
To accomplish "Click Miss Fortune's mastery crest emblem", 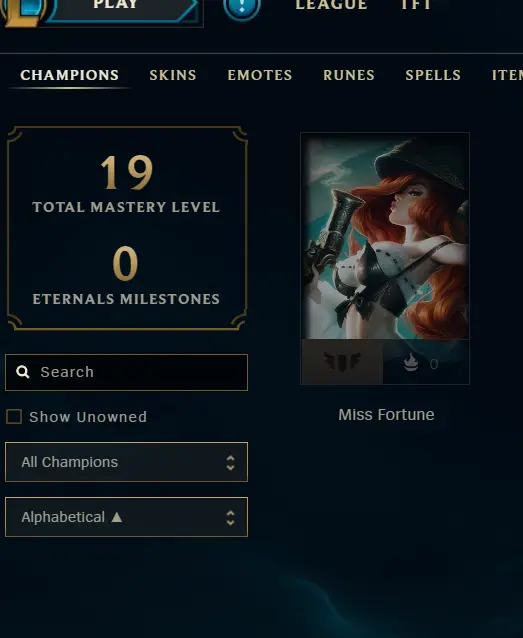I will [342, 361].
